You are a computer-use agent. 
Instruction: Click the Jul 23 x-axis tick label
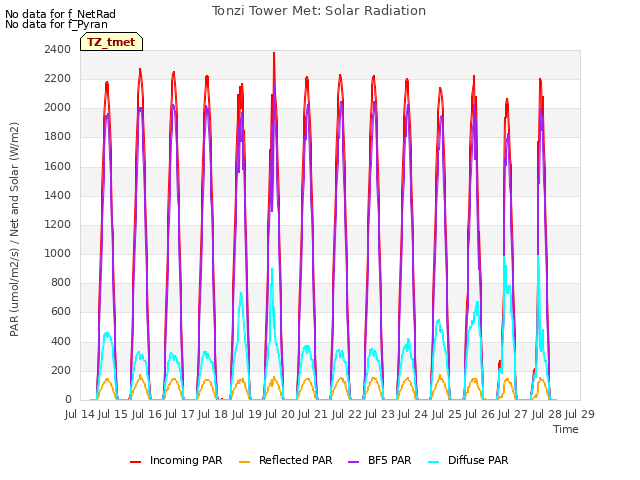[380, 414]
